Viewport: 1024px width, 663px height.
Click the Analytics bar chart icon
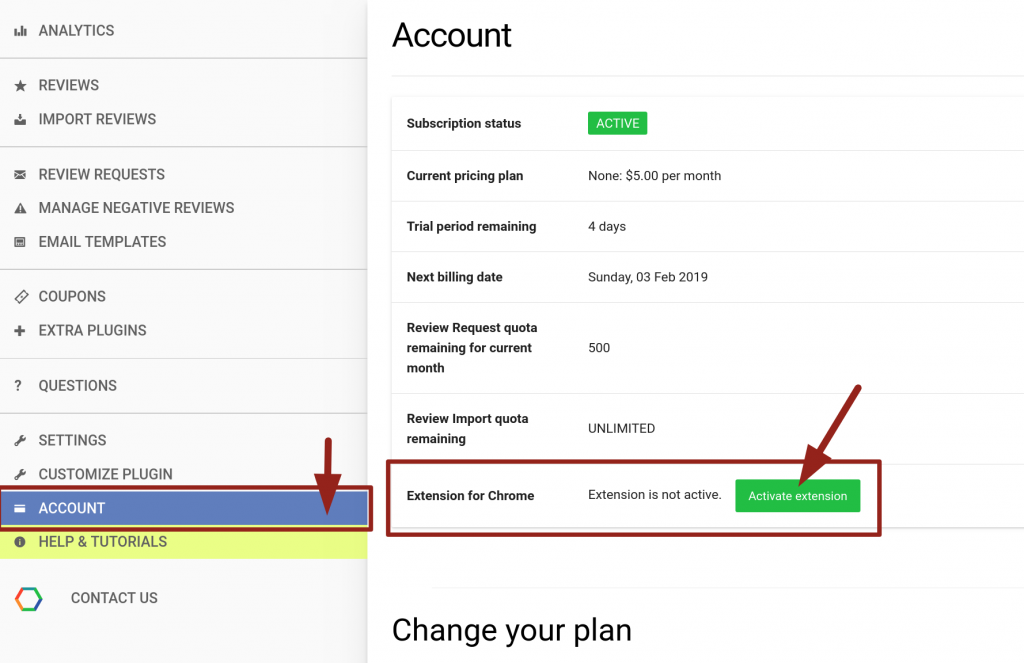click(x=20, y=31)
